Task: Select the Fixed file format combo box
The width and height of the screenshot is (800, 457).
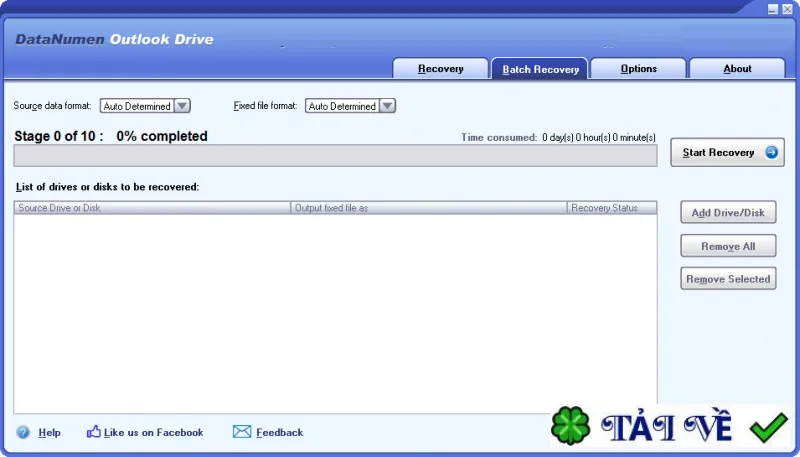Action: click(350, 106)
